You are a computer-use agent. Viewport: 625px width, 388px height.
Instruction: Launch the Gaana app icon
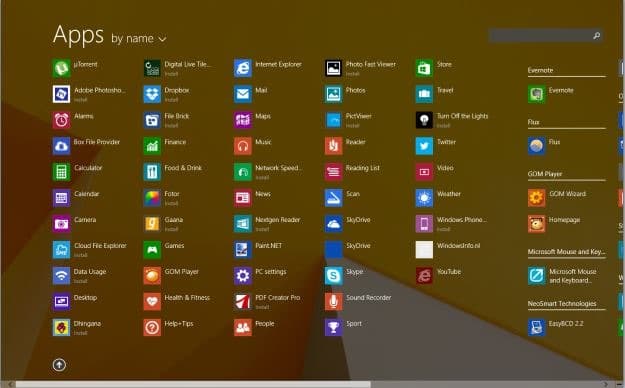[152, 224]
